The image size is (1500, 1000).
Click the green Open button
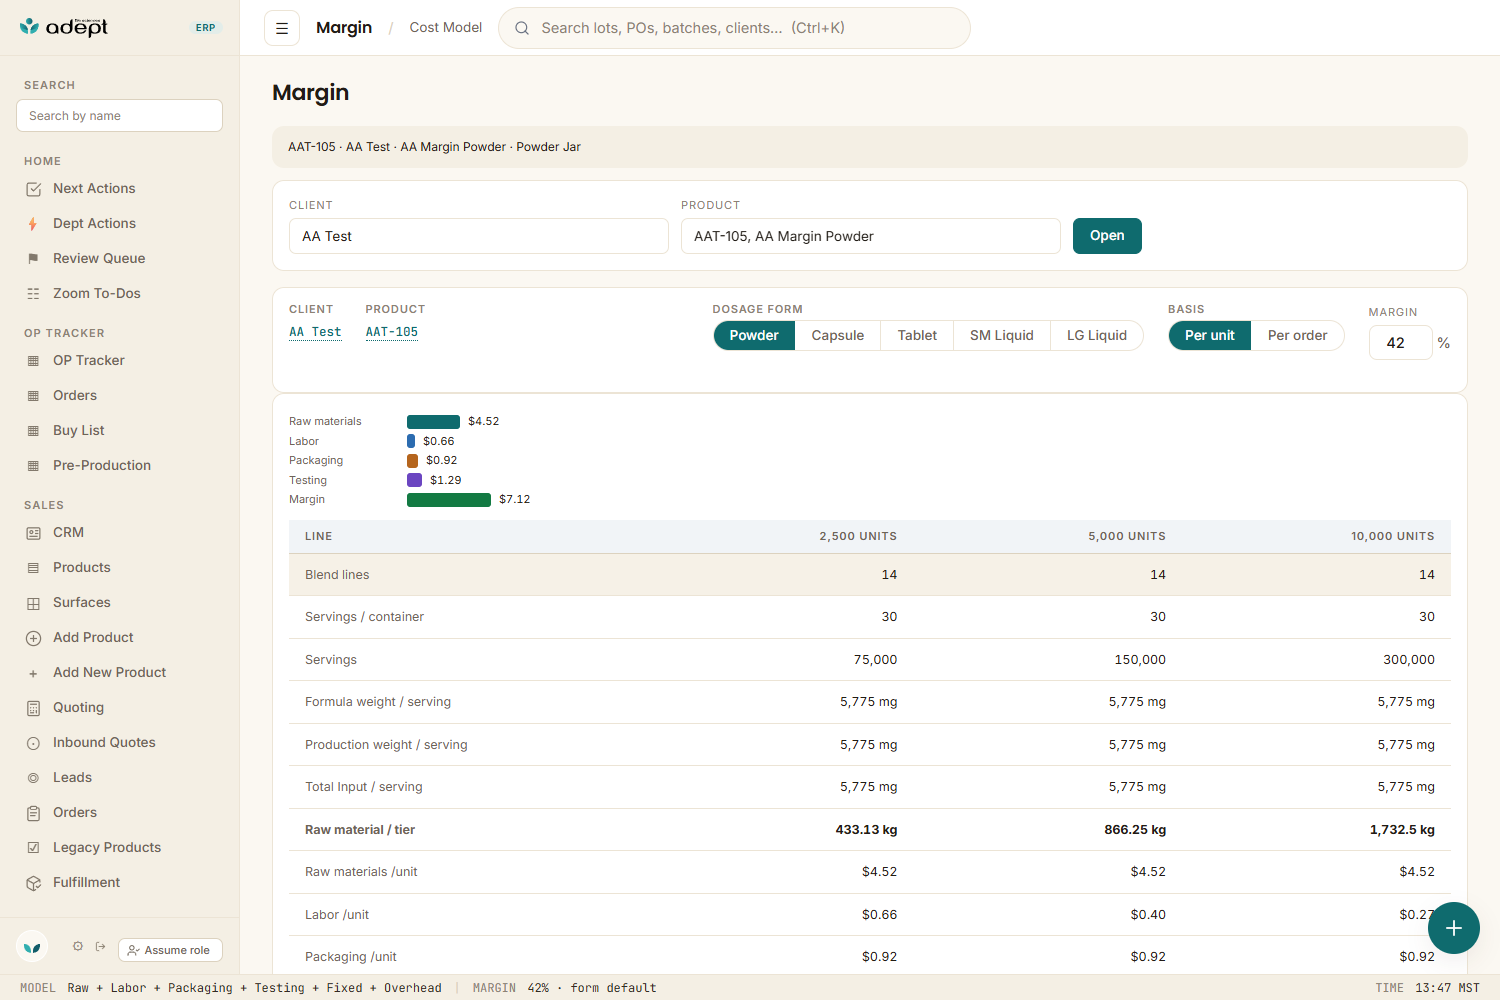(1107, 236)
